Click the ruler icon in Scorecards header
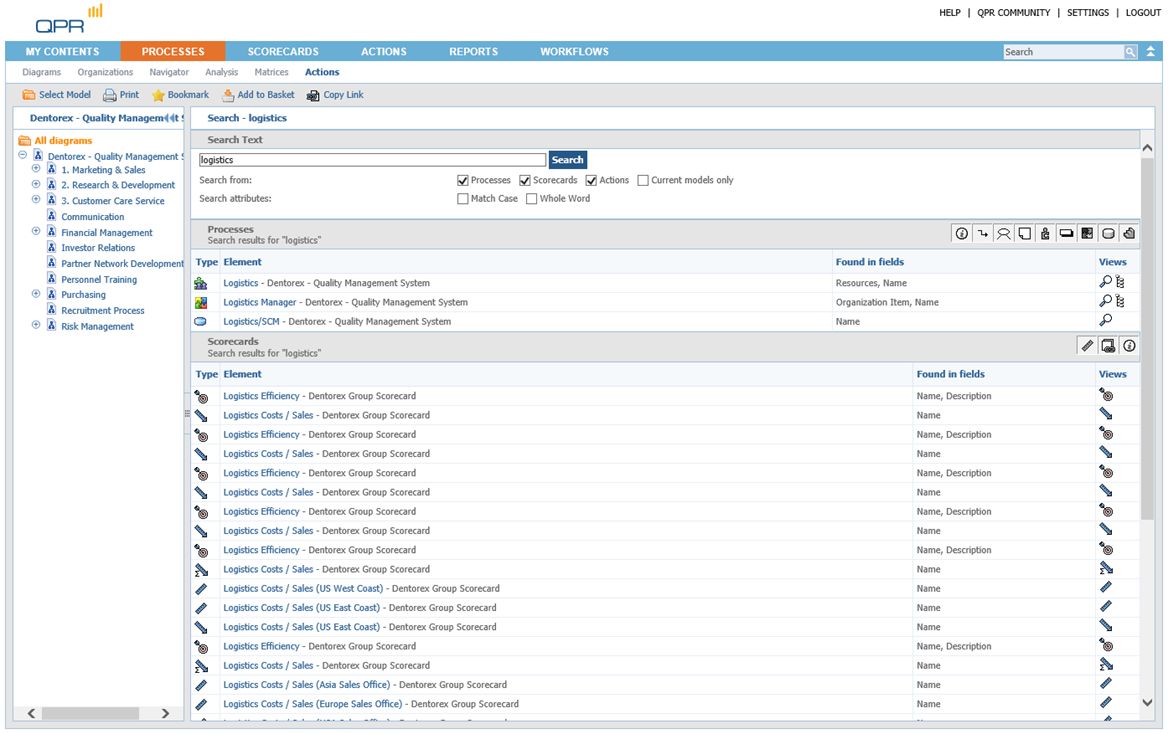This screenshot has width=1168, height=734. pos(1087,346)
